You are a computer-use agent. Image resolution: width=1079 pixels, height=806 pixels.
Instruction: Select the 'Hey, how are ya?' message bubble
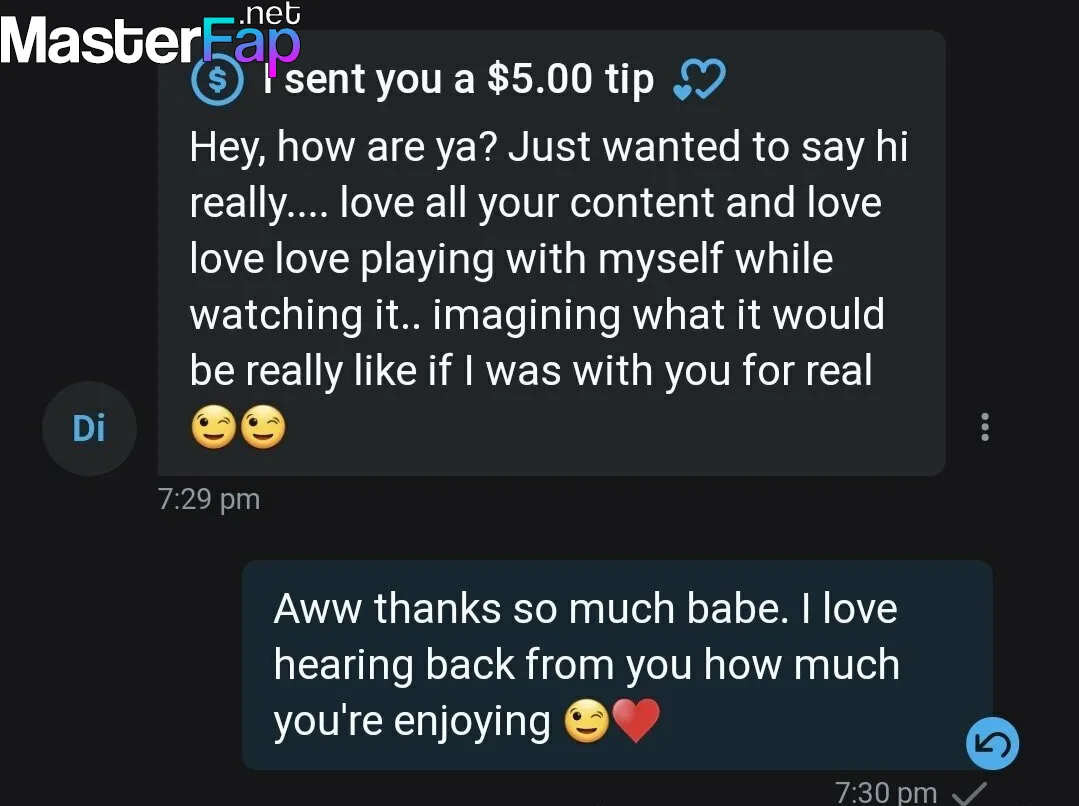[551, 253]
